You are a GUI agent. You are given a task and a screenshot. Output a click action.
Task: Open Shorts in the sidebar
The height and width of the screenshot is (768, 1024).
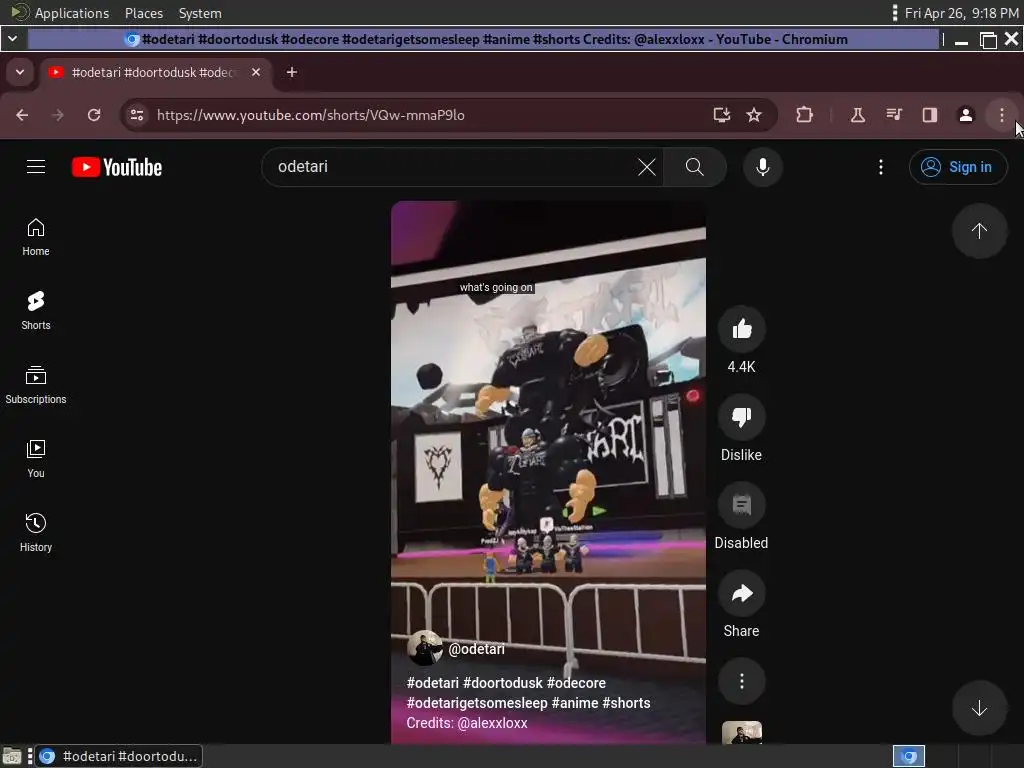[36, 311]
